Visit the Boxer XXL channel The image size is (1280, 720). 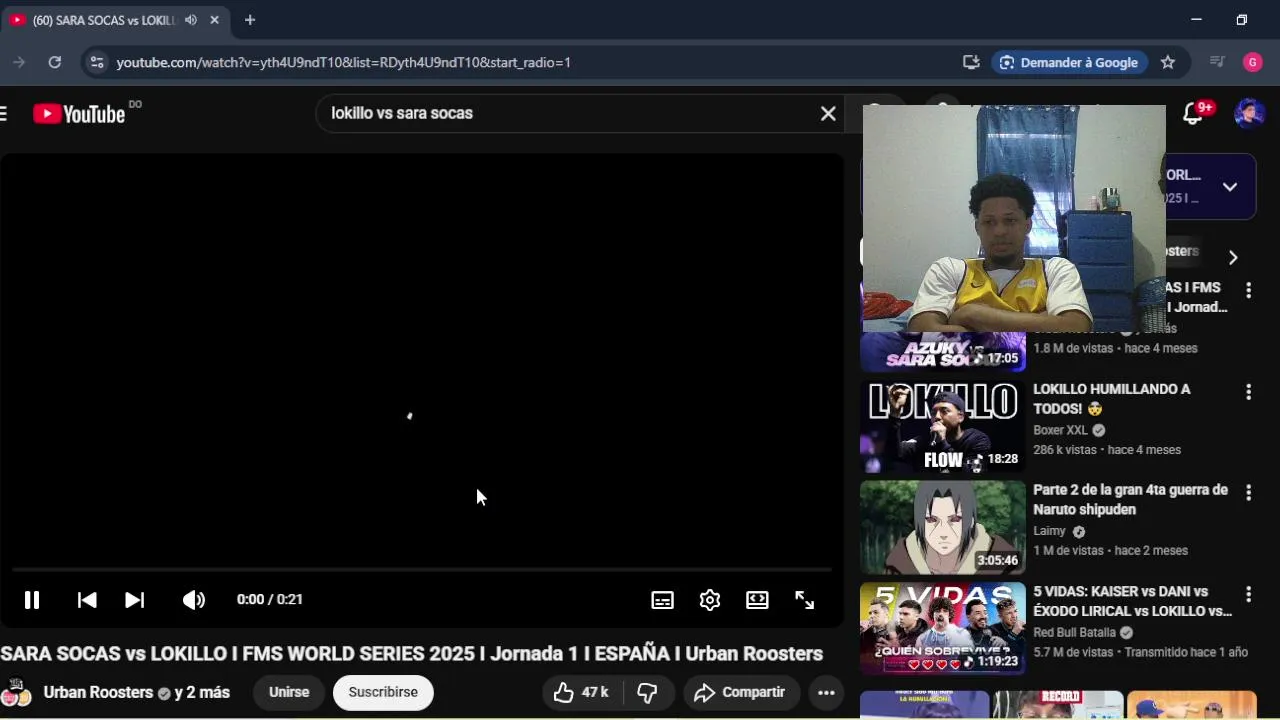(1060, 431)
